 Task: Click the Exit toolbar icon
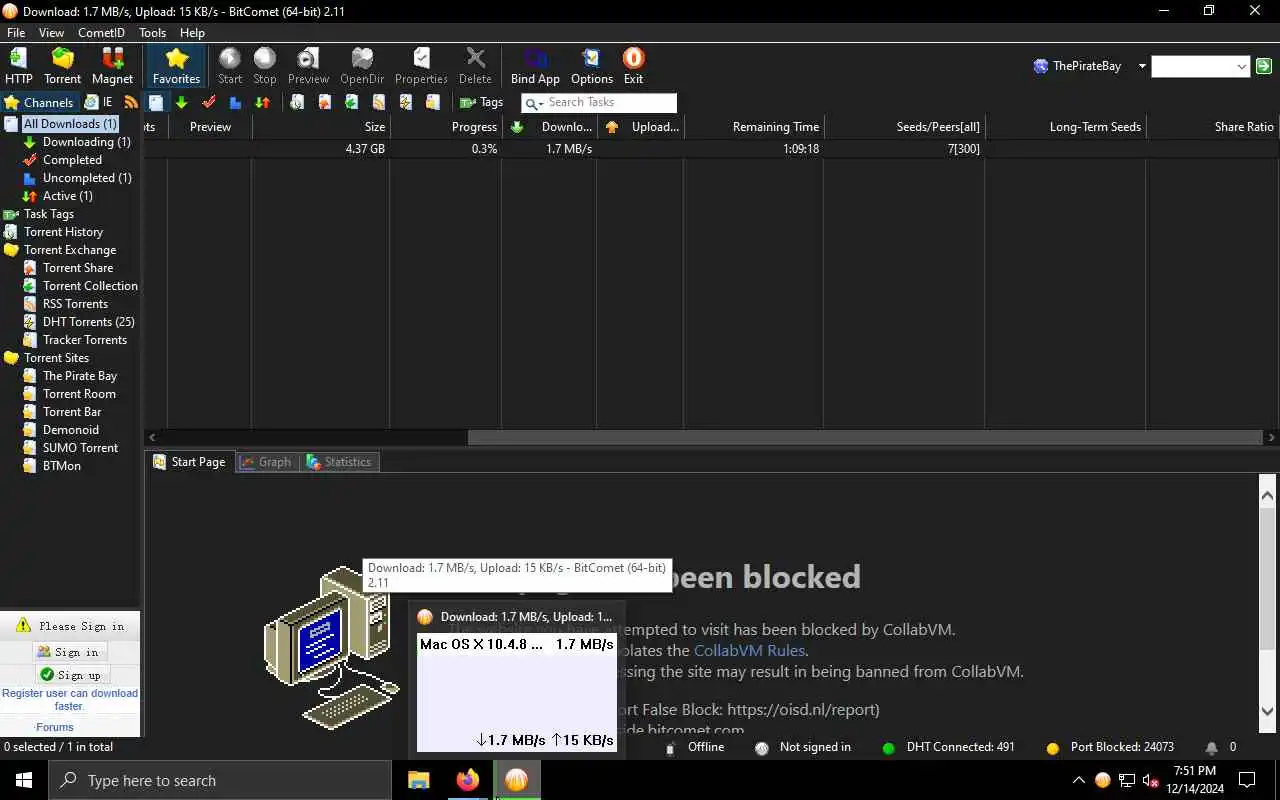(633, 66)
